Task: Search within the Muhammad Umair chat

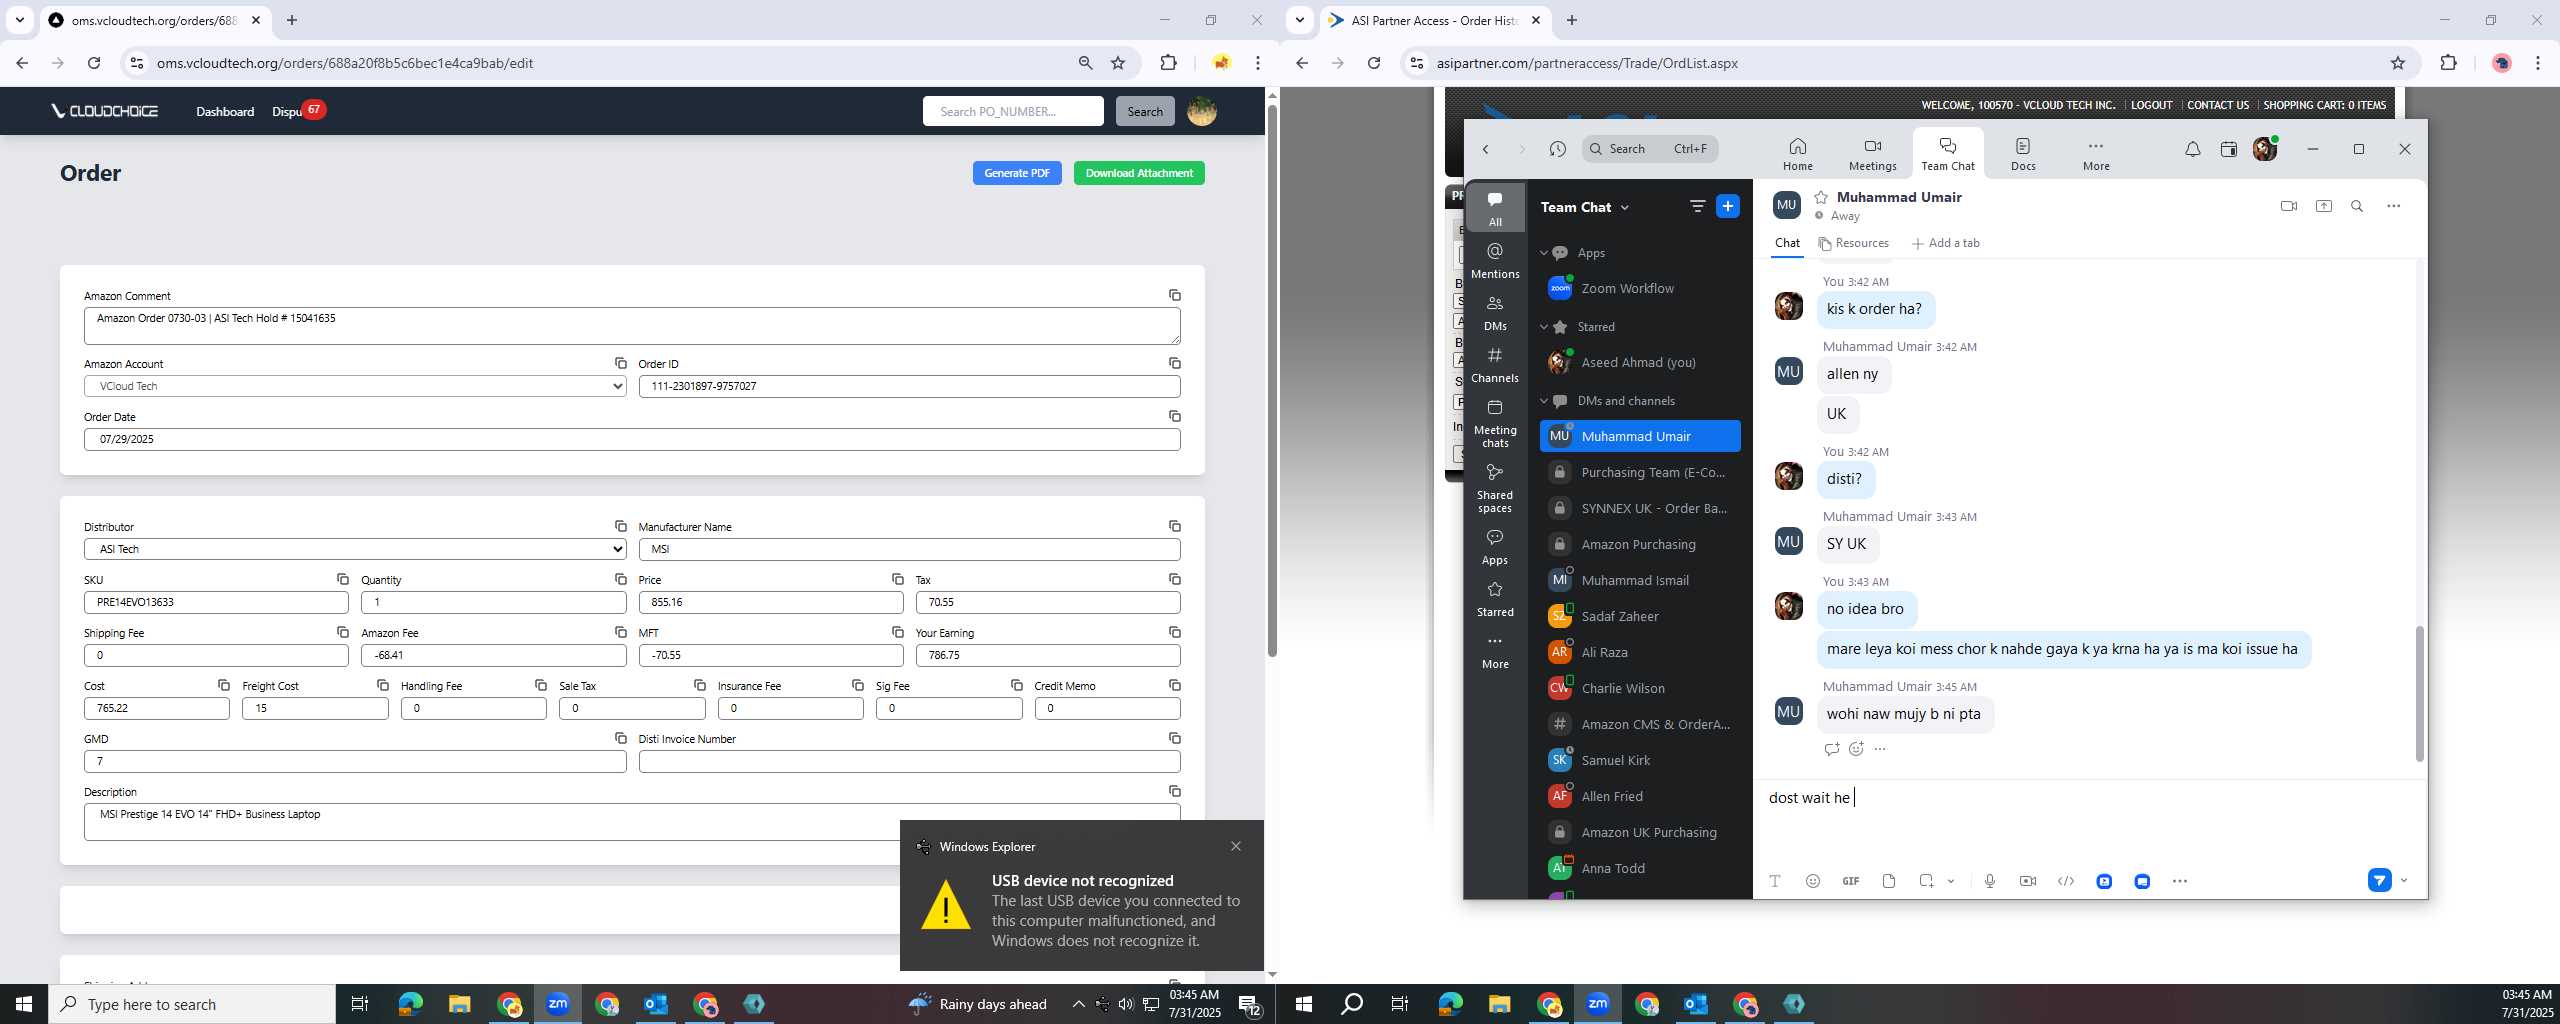Action: click(2357, 206)
